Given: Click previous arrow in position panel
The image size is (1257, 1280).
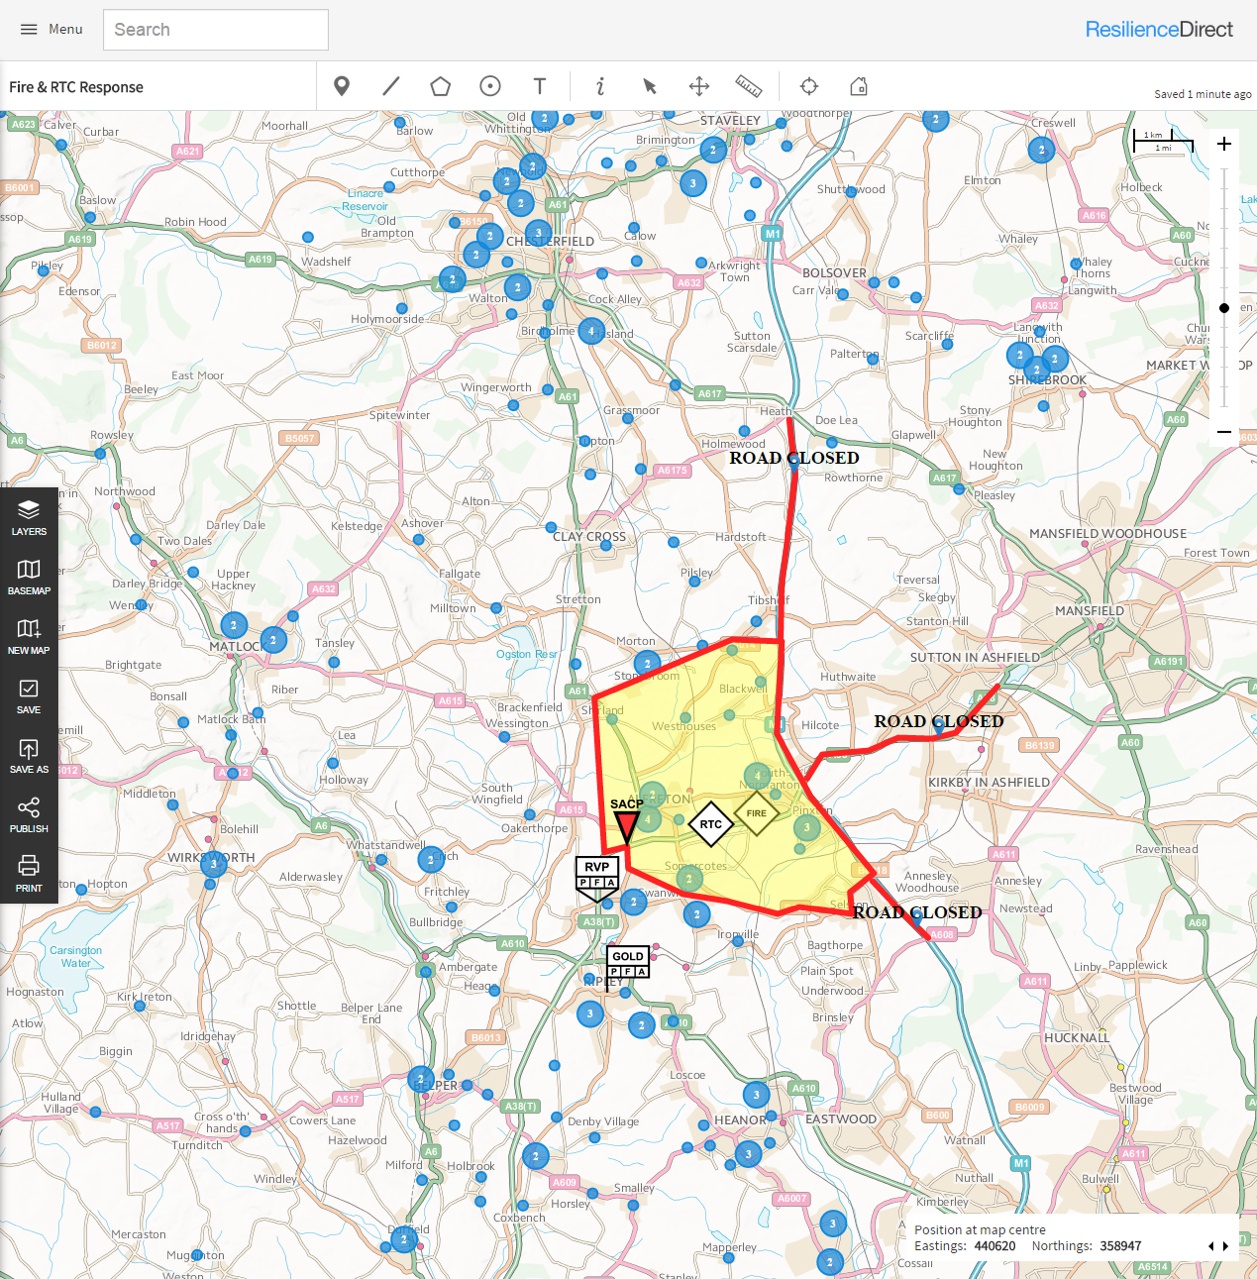Looking at the screenshot, I should tap(1211, 1246).
